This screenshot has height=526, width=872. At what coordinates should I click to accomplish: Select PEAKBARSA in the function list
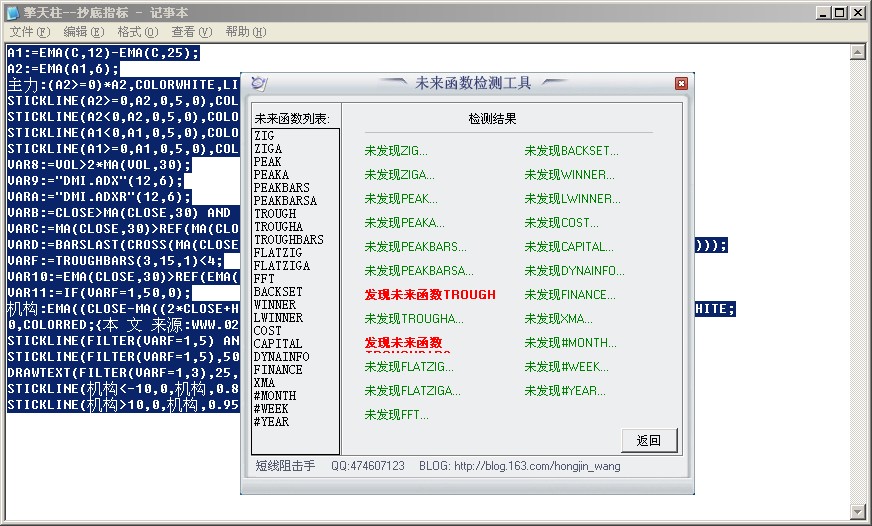pyautogui.click(x=285, y=201)
